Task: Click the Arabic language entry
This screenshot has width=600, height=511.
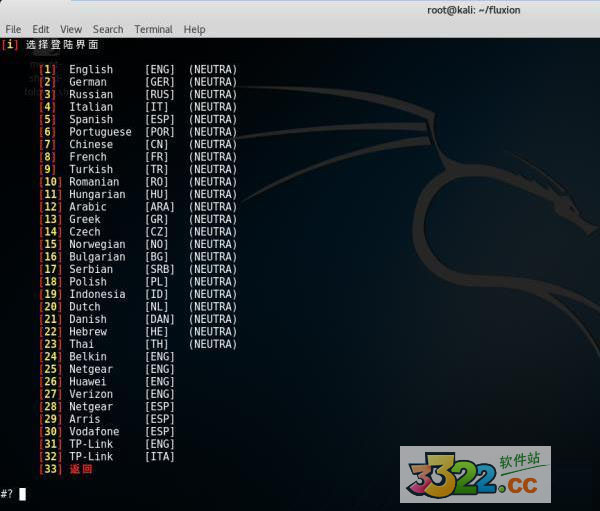Action: [x=88, y=207]
